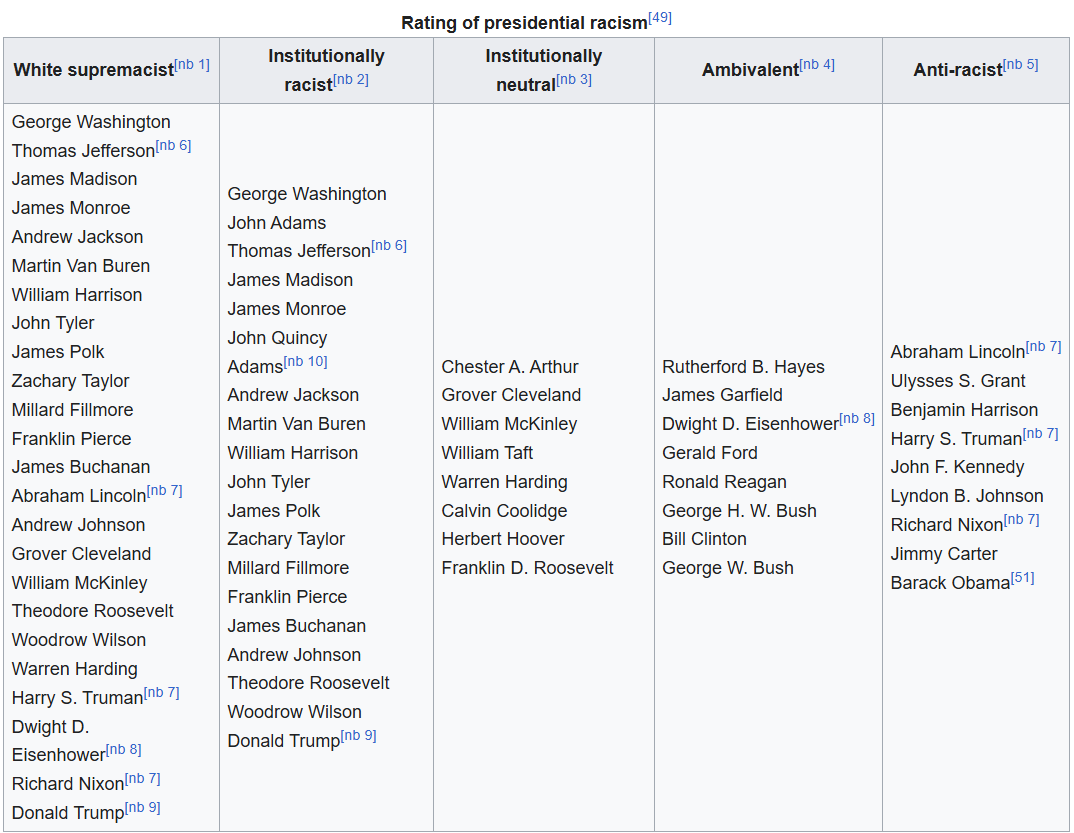The height and width of the screenshot is (833, 1074).
Task: Click the nb 10 note after John Quincy Adams
Action: coord(305,362)
